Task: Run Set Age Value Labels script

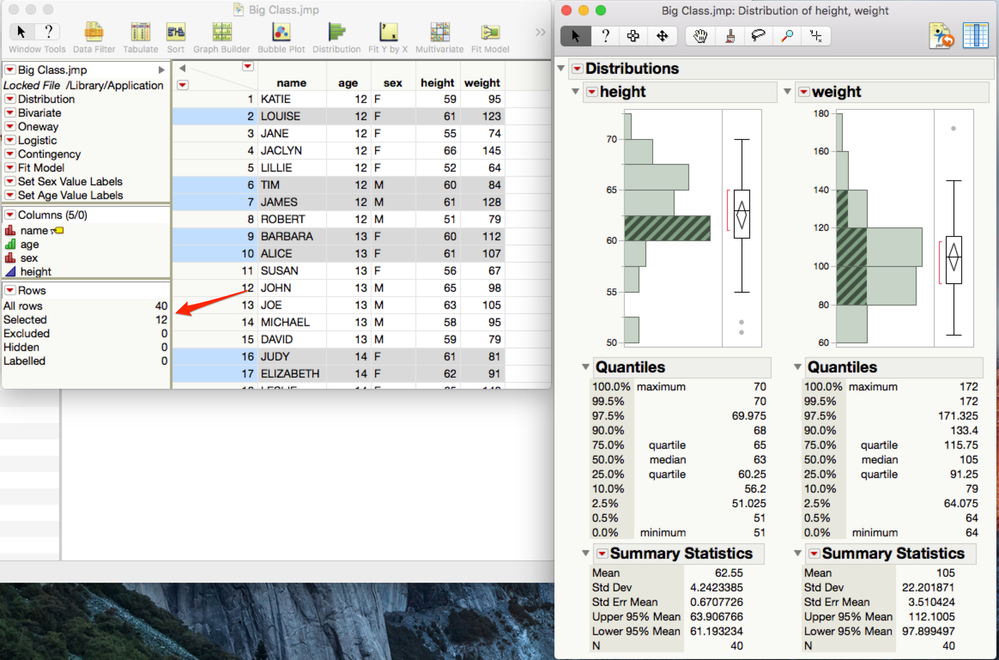Action: coord(10,196)
